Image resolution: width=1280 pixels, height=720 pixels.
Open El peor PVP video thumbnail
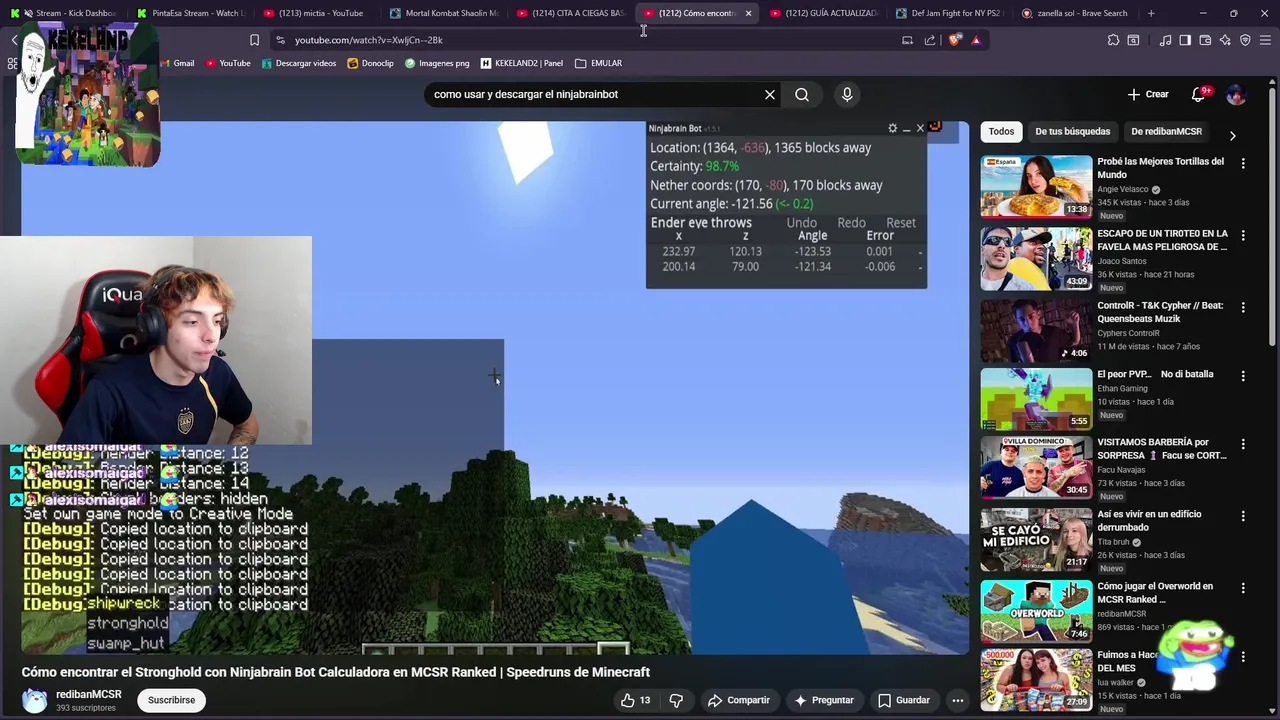point(1036,399)
